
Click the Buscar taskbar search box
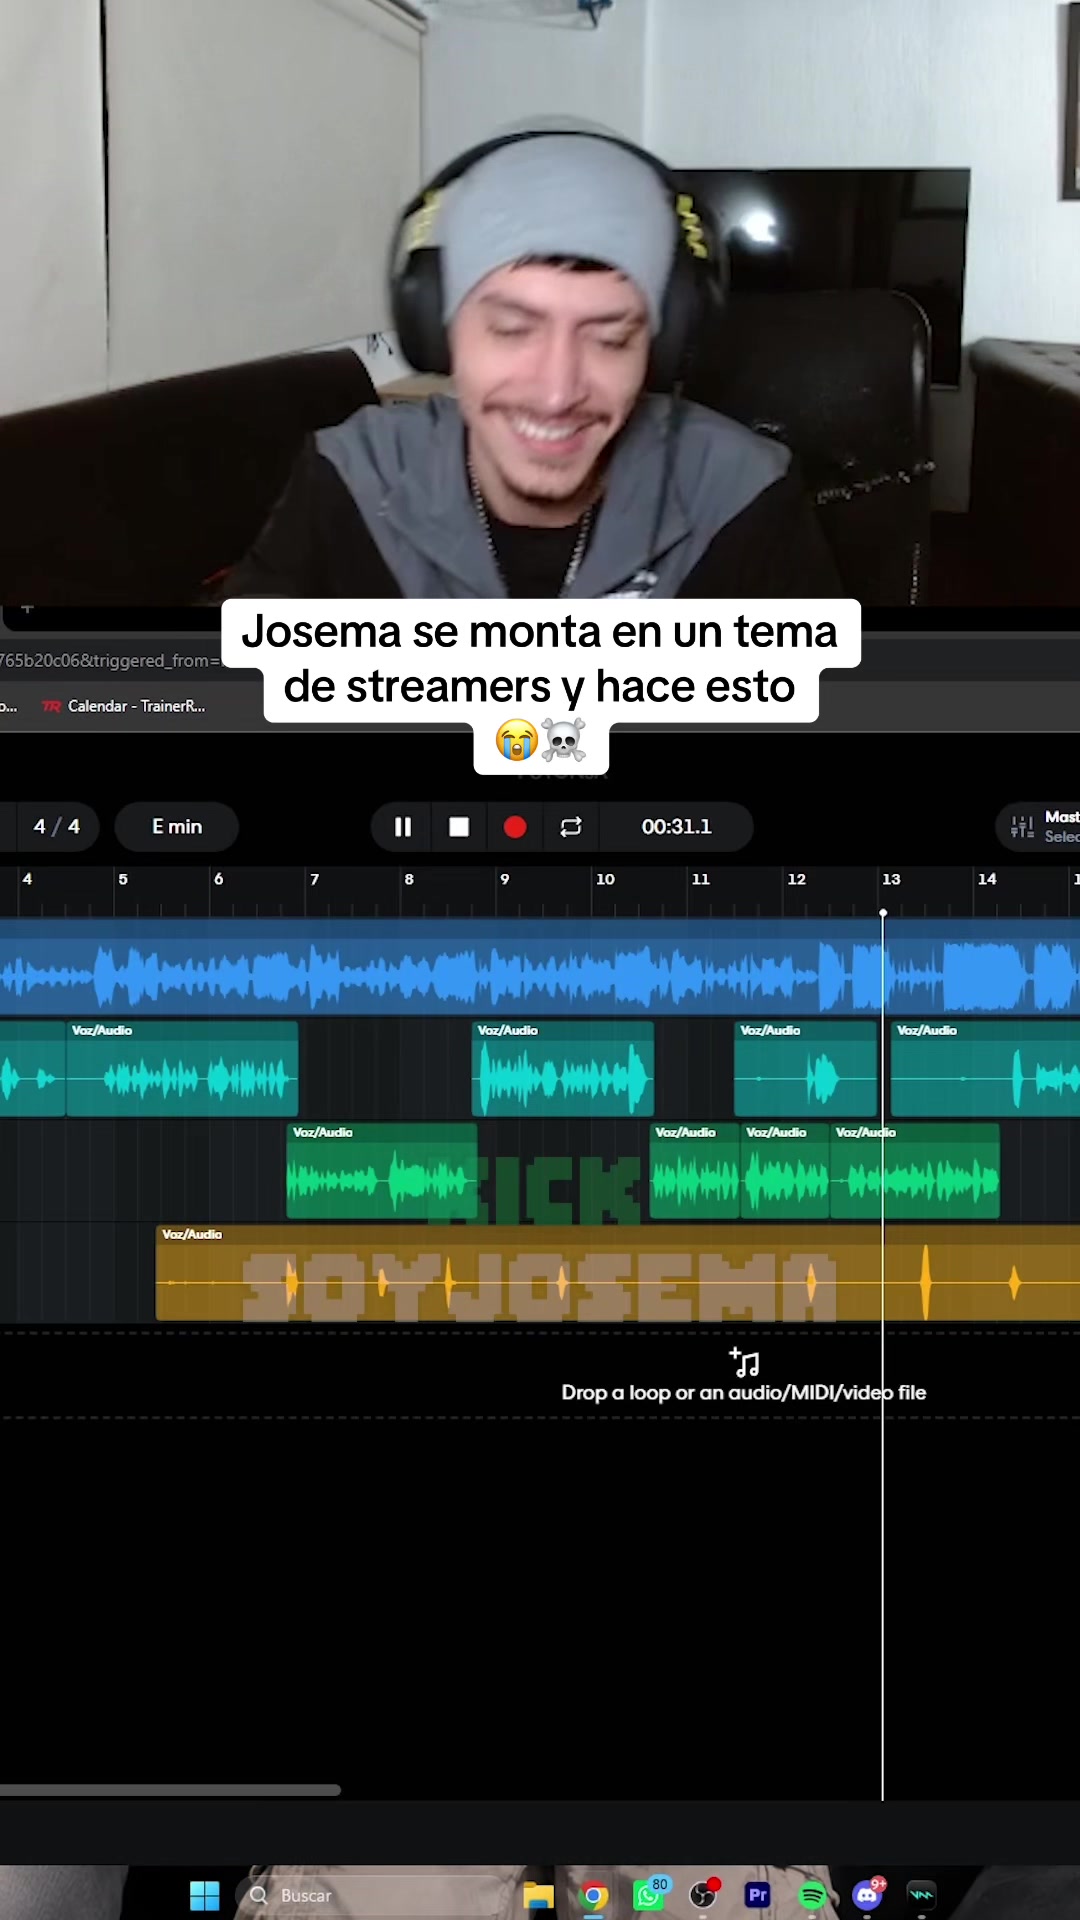[x=375, y=1895]
